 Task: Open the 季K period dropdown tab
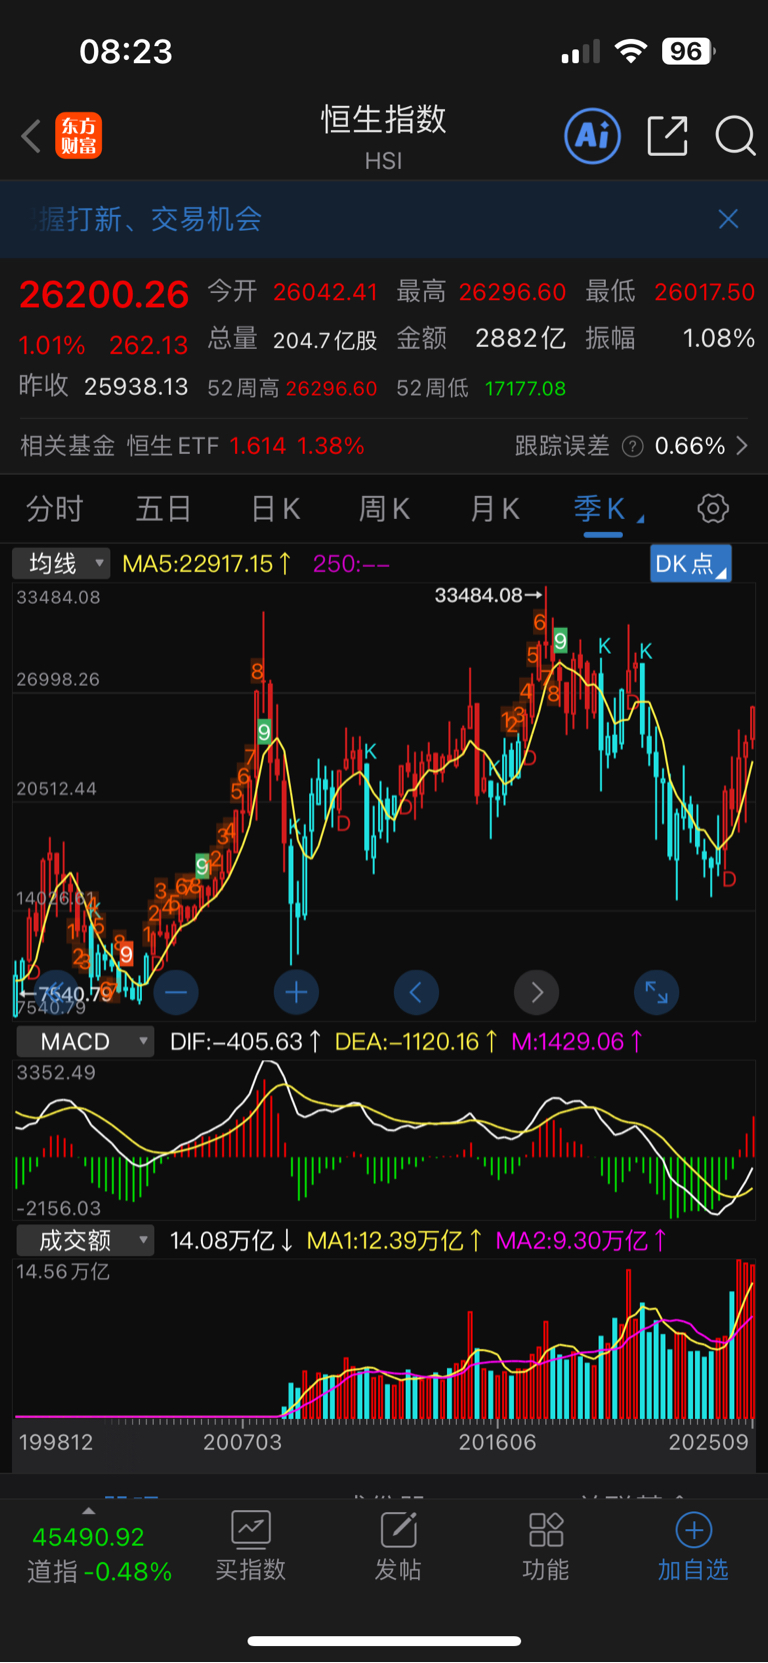pyautogui.click(x=607, y=509)
